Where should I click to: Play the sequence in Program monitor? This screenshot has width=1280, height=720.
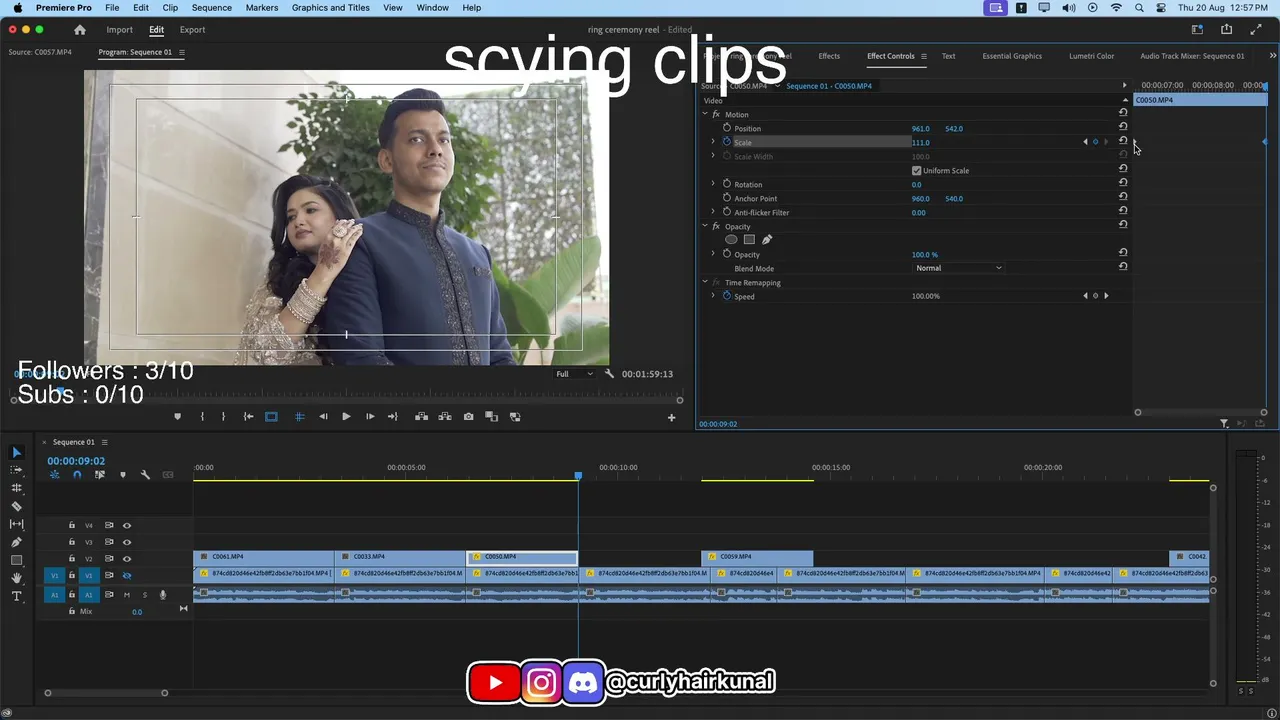tap(346, 417)
